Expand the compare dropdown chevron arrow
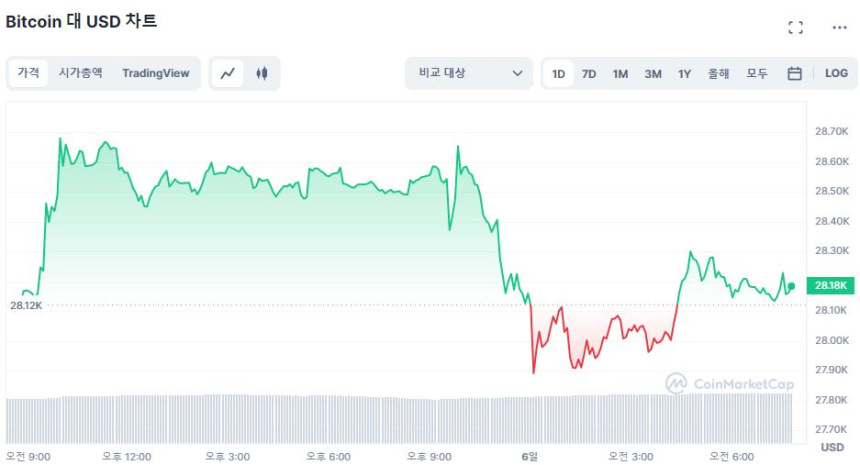860x465 pixels. (x=518, y=73)
